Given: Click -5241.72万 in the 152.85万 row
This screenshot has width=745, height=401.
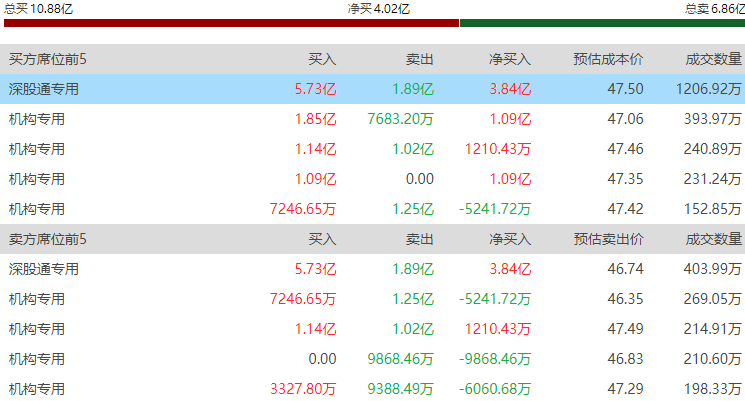Looking at the screenshot, I should (495, 209).
